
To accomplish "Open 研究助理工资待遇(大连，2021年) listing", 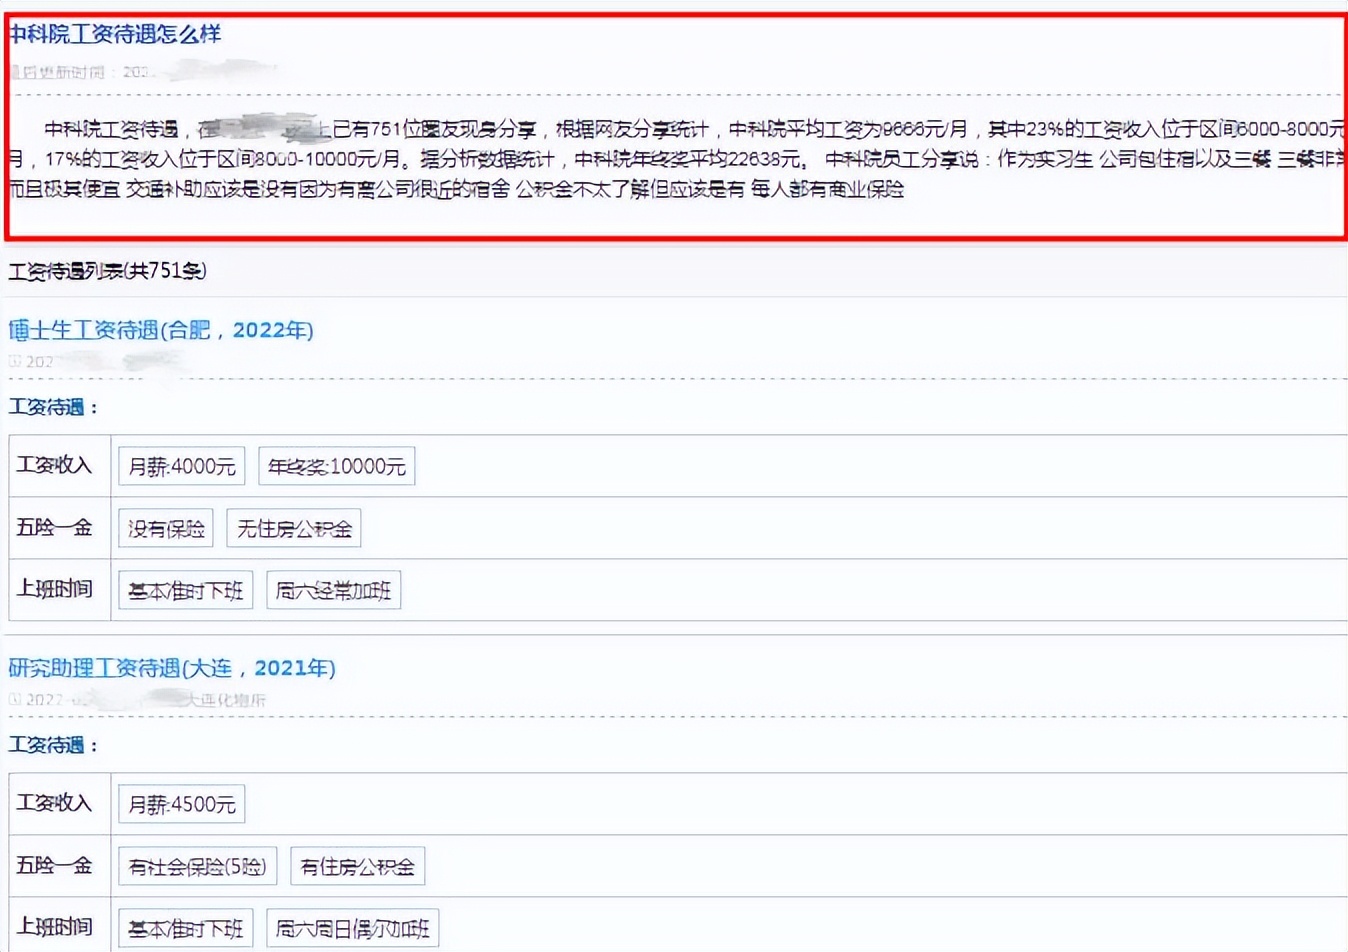I will [170, 667].
